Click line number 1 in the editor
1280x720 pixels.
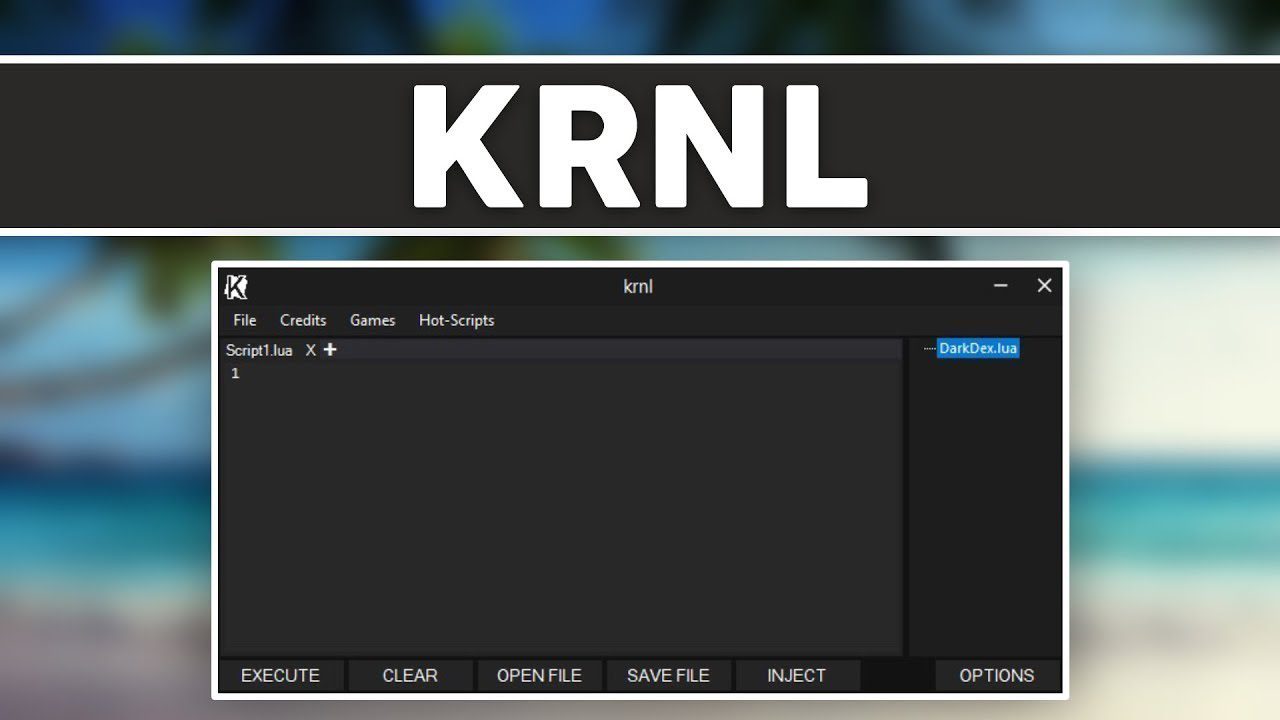[x=235, y=372]
